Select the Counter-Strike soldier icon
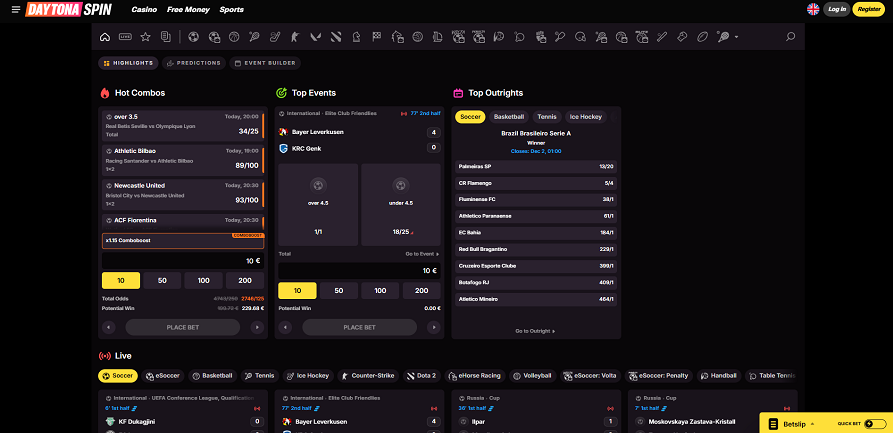Screen dimensions: 893x433 click(x=294, y=37)
